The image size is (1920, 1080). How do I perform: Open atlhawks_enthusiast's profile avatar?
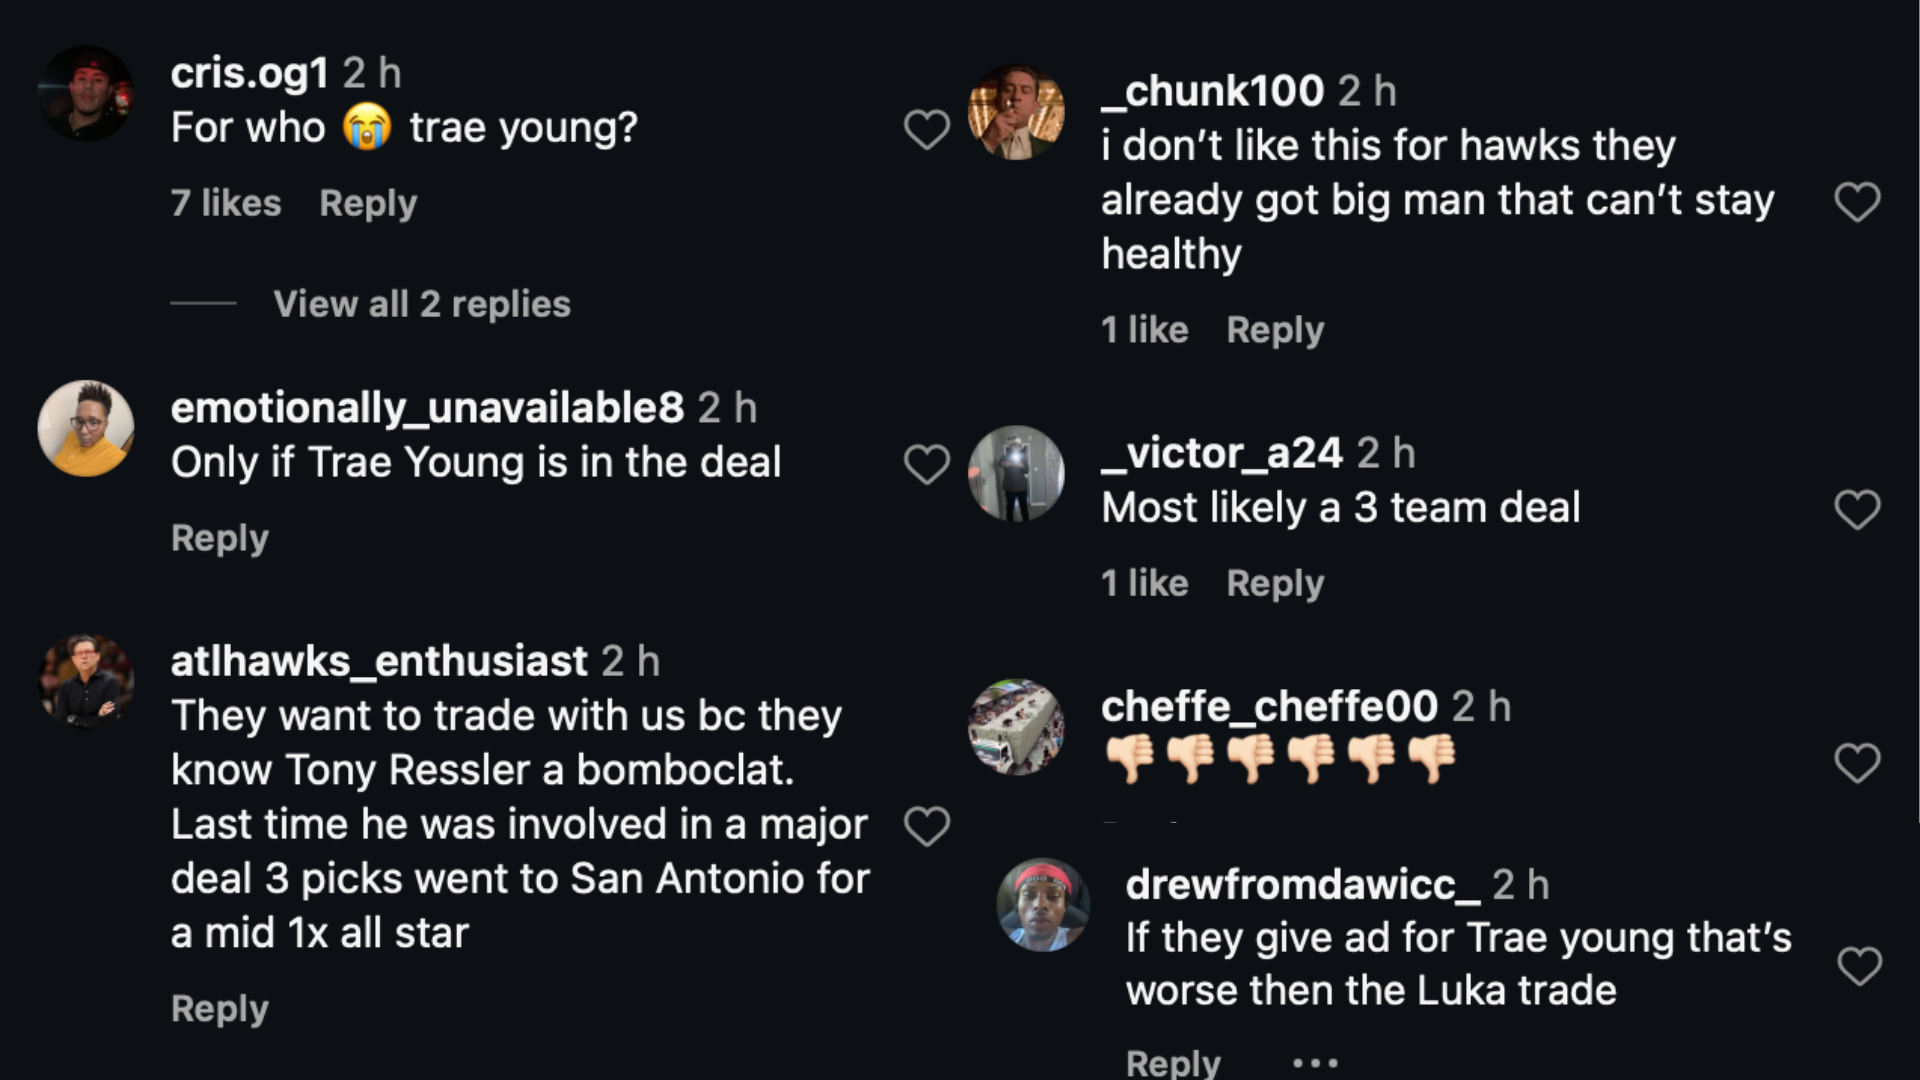[x=86, y=681]
